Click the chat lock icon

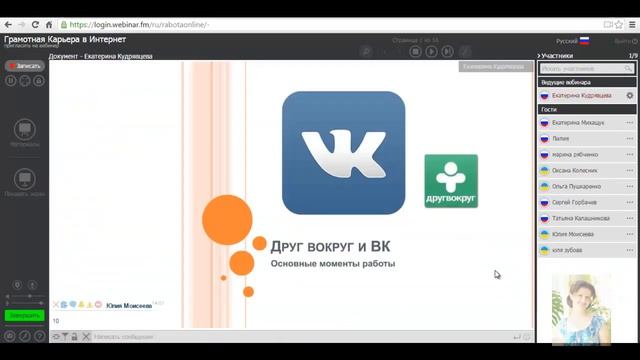click(x=74, y=337)
